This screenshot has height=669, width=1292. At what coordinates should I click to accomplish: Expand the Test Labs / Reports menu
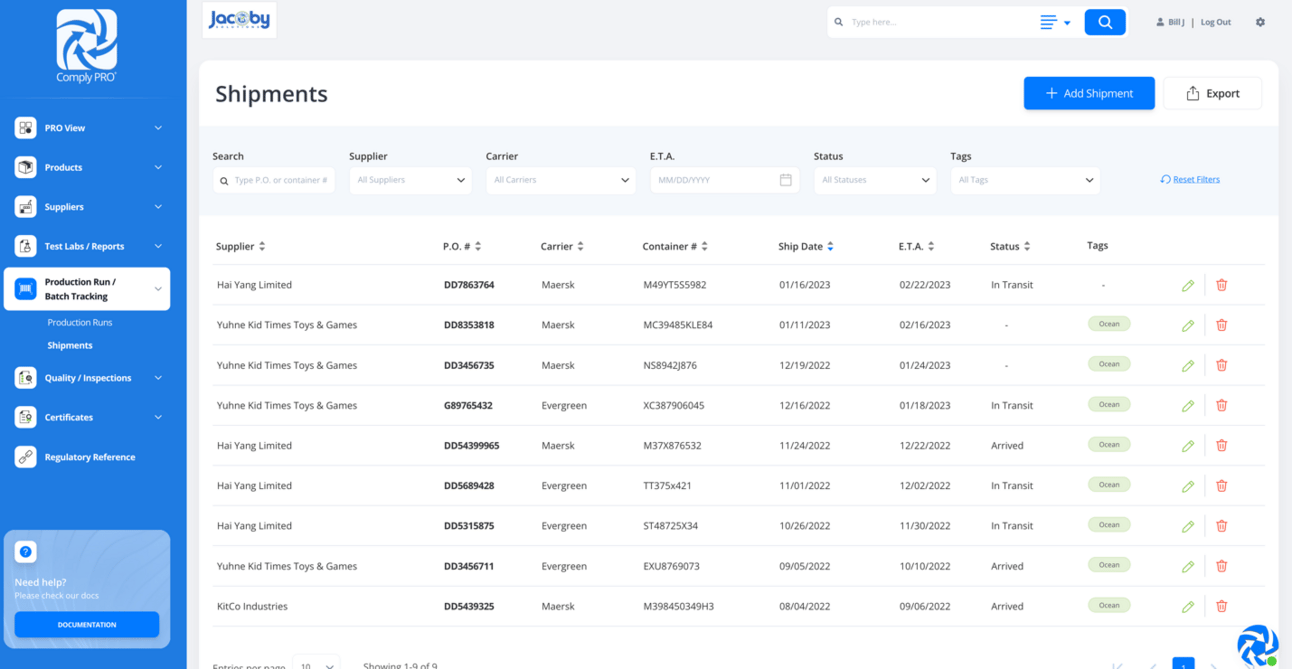click(87, 246)
